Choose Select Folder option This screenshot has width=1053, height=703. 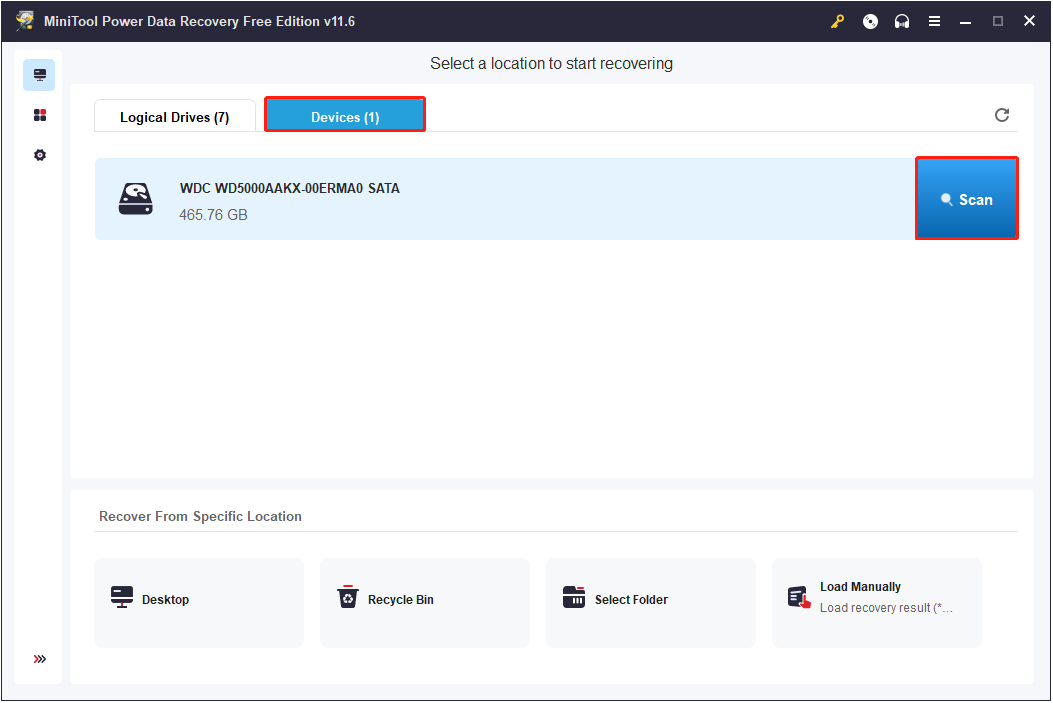click(x=651, y=602)
